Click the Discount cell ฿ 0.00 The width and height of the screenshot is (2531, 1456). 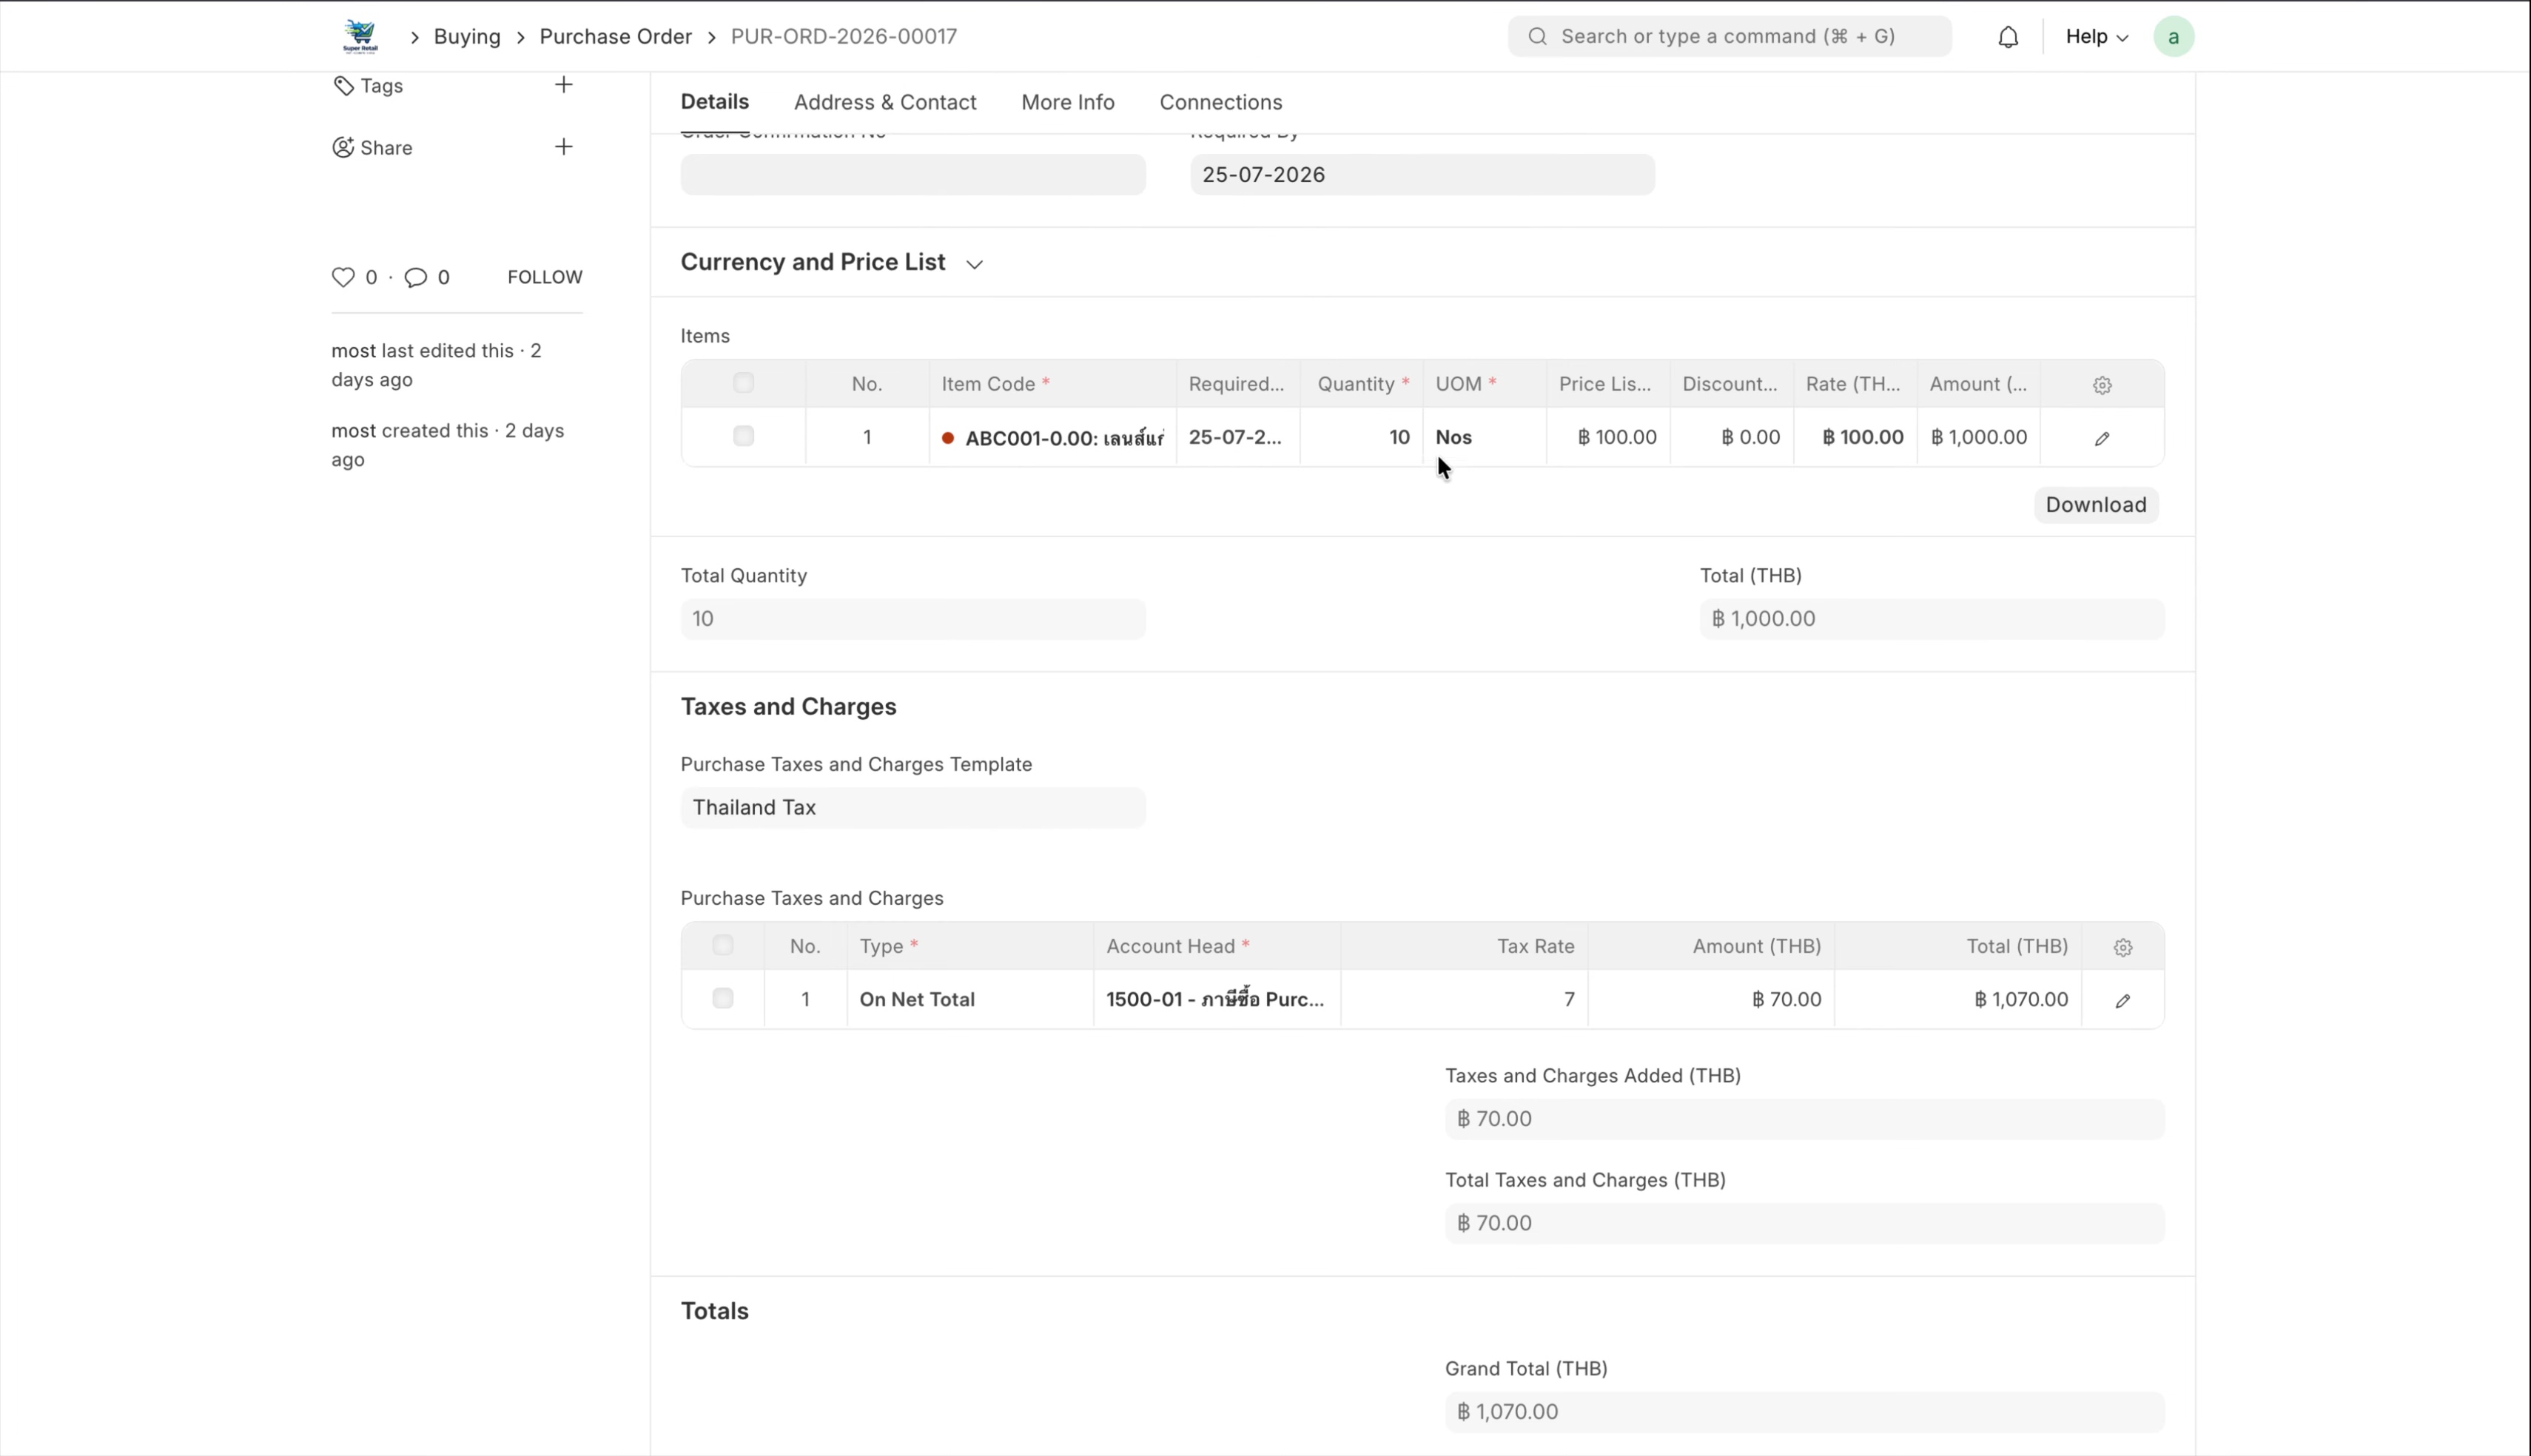1732,437
